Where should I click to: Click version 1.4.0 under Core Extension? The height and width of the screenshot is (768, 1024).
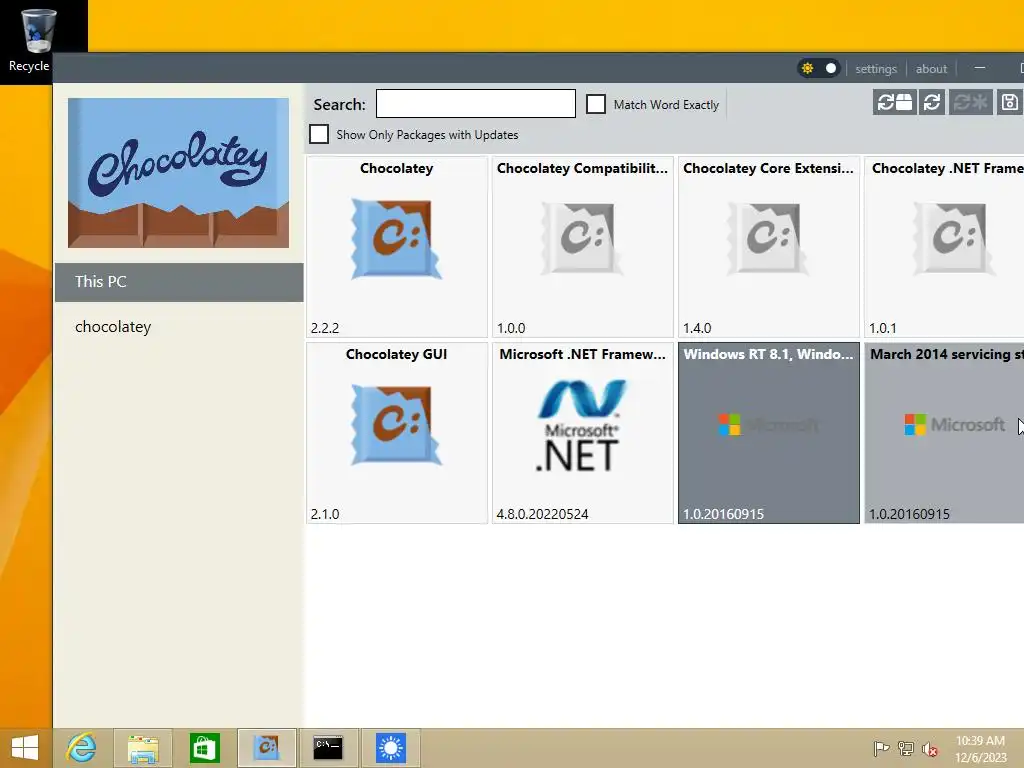click(x=697, y=328)
